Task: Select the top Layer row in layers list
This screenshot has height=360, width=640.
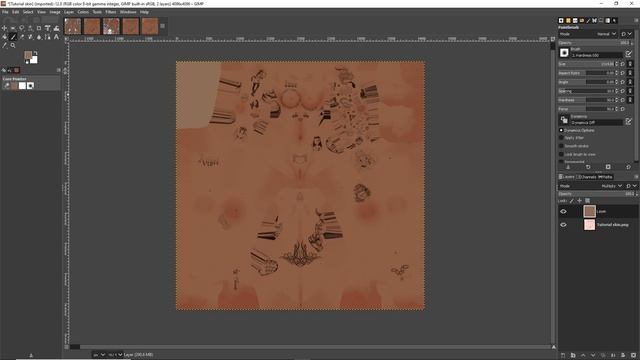Action: pyautogui.click(x=598, y=211)
